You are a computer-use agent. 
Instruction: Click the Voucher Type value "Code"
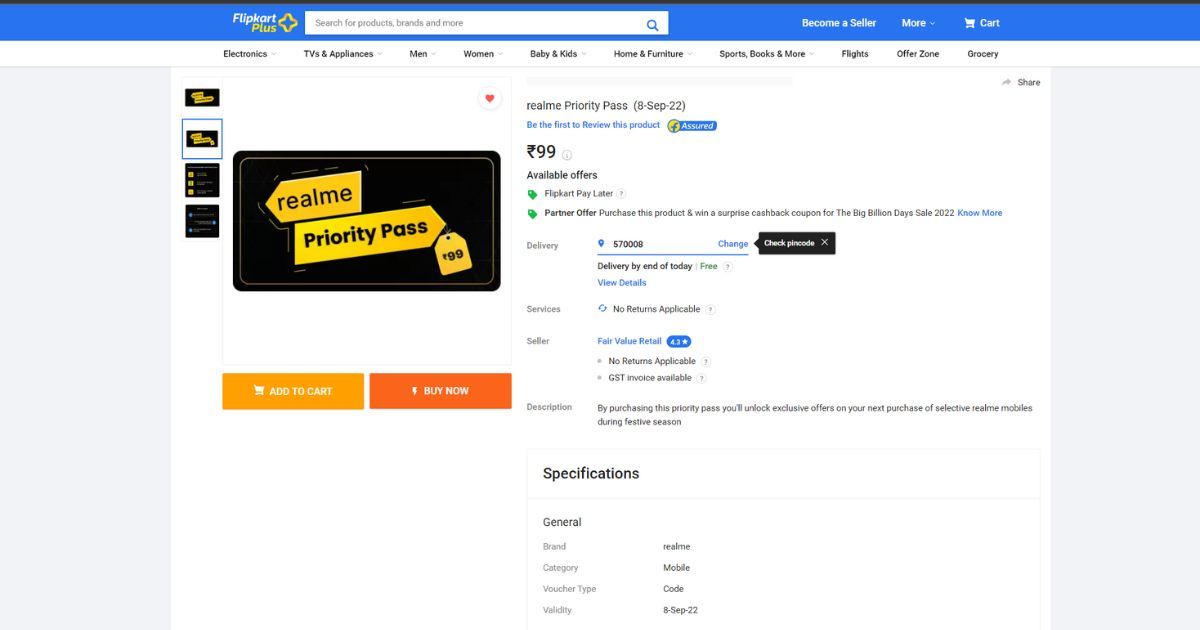pyautogui.click(x=674, y=589)
